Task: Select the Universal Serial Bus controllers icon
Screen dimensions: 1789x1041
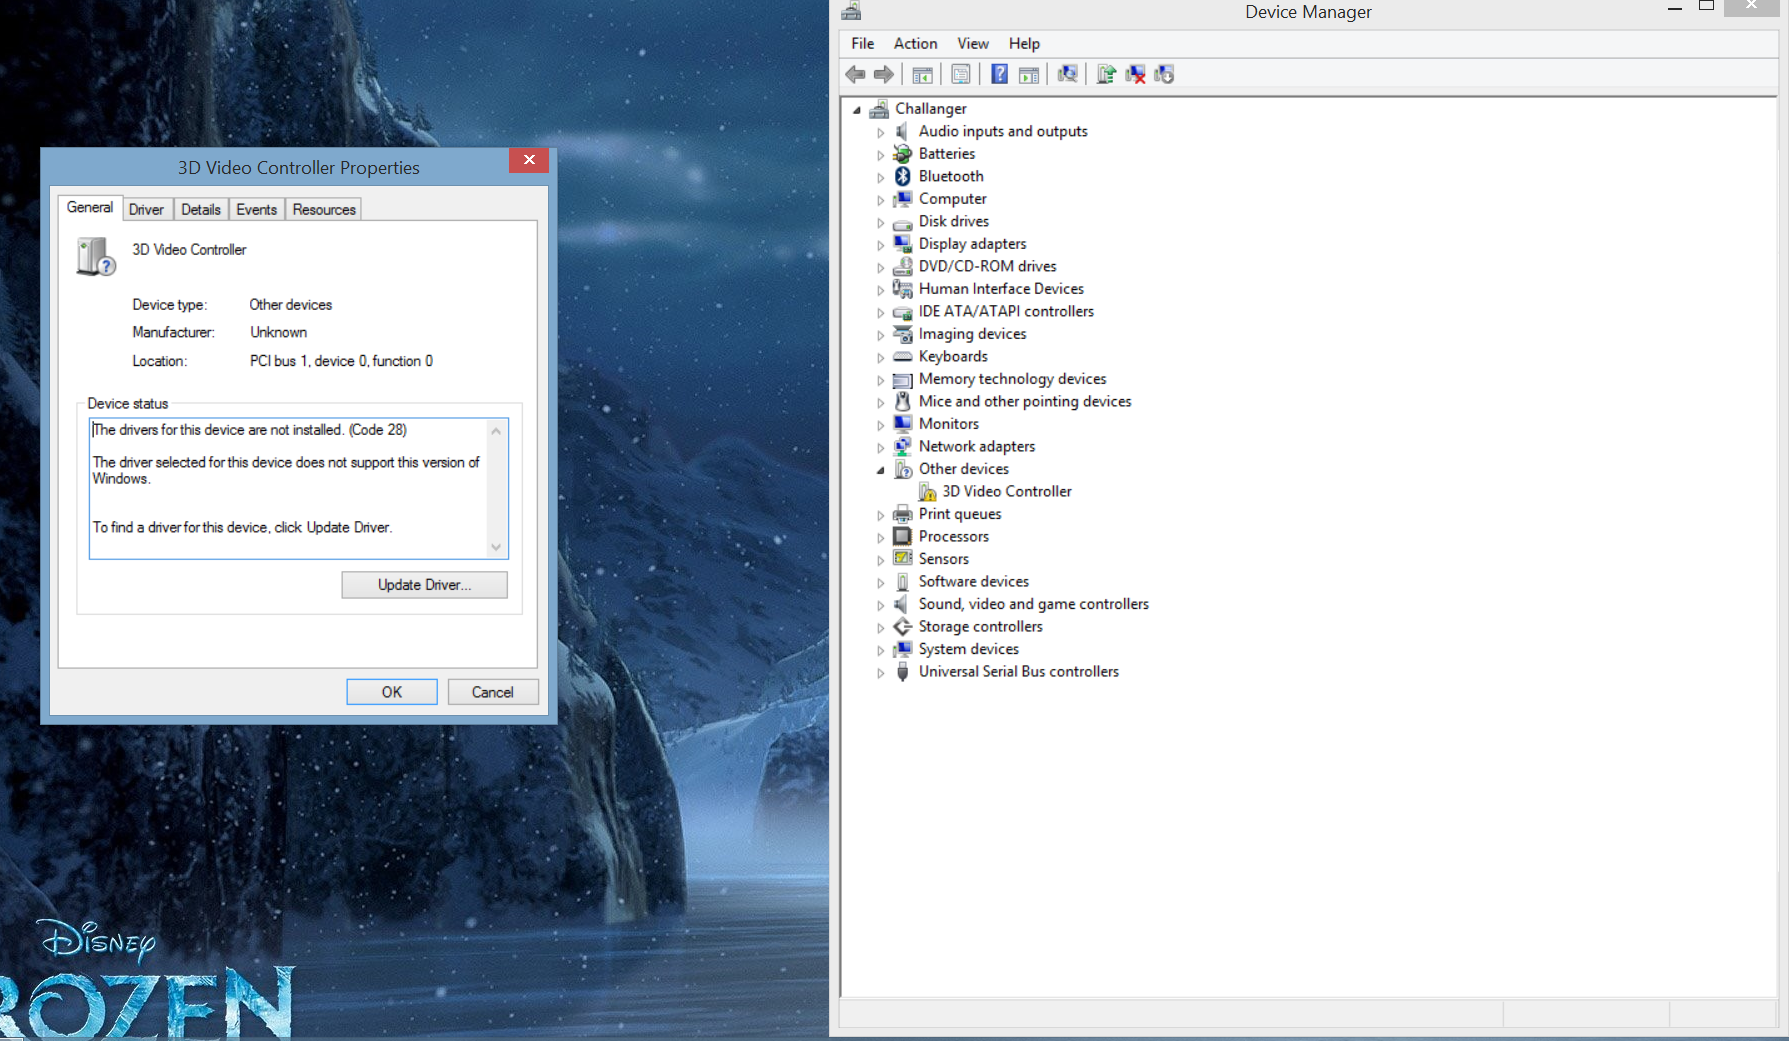Action: click(903, 672)
